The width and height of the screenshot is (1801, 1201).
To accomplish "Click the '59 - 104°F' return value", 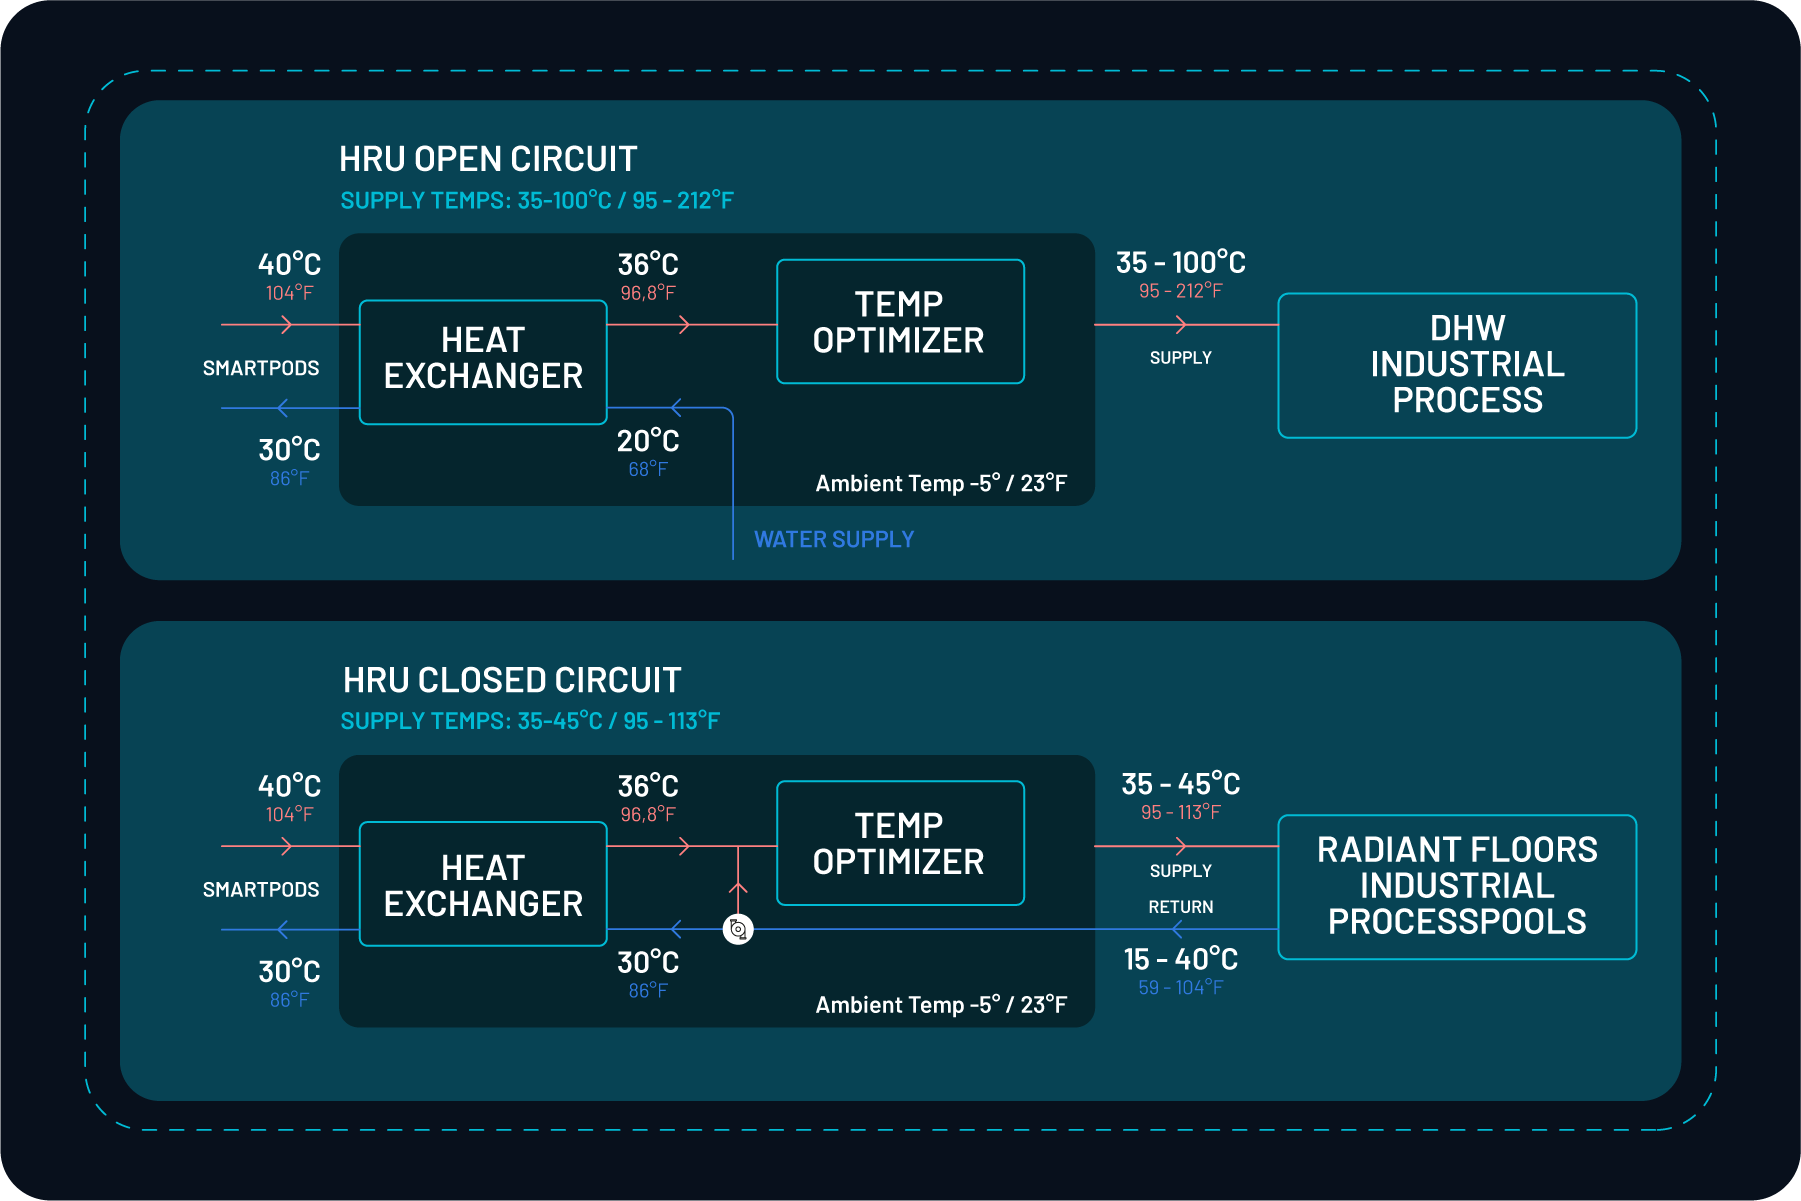I will (x=1181, y=988).
